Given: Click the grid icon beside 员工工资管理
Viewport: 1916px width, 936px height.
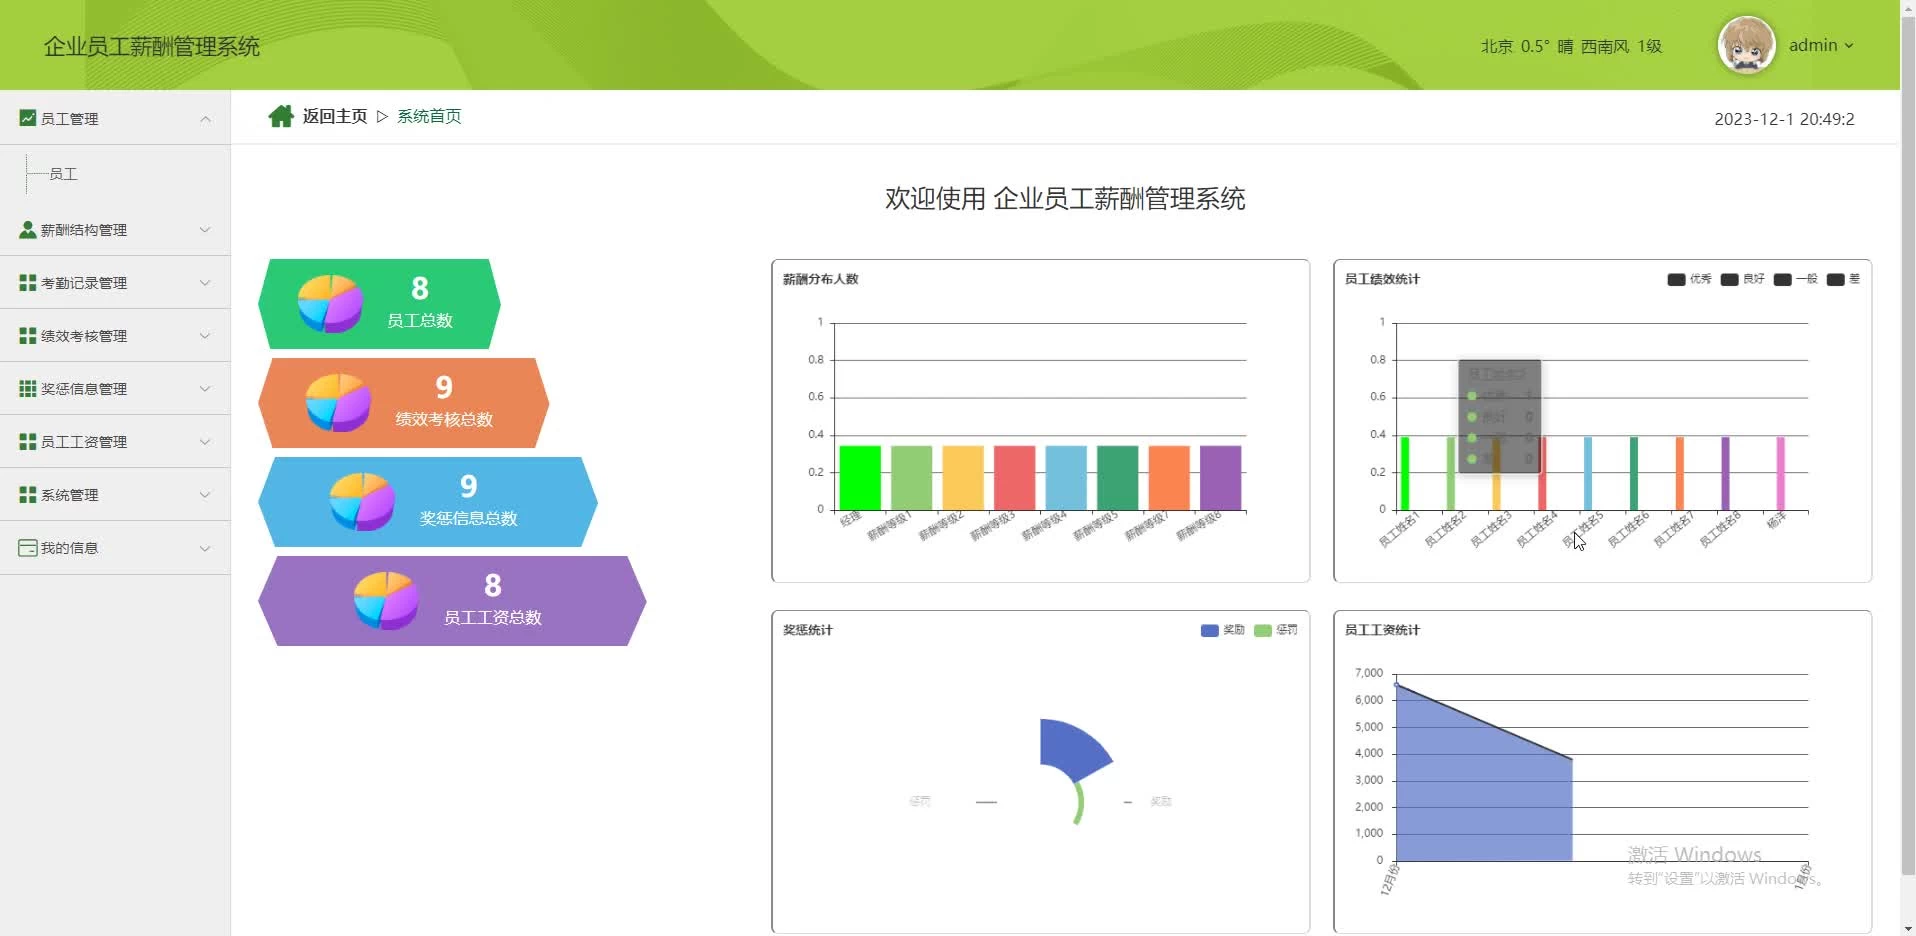Looking at the screenshot, I should (28, 442).
